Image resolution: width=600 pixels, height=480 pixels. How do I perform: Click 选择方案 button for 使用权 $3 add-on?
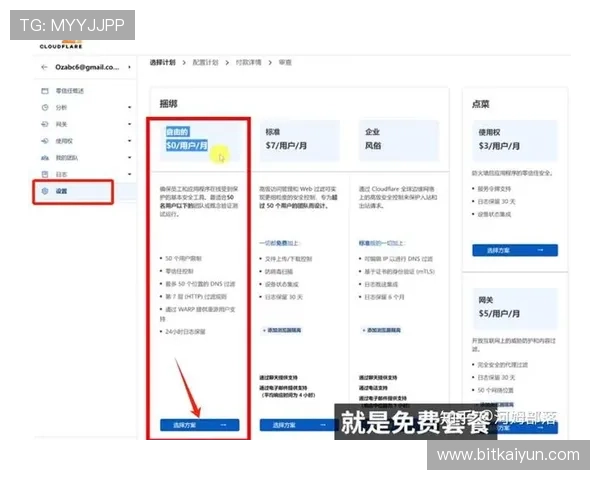click(x=515, y=250)
